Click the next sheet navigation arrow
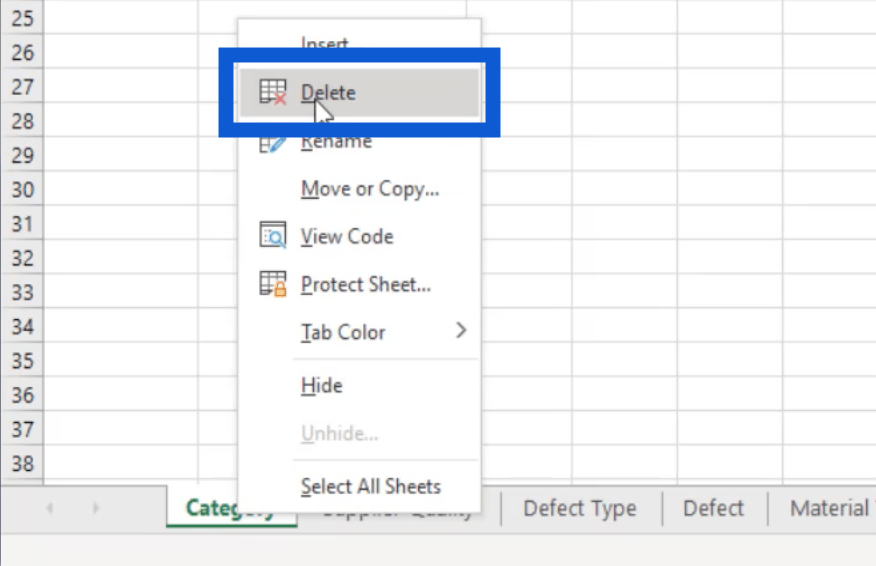Viewport: 876px width, 566px height. [96, 508]
